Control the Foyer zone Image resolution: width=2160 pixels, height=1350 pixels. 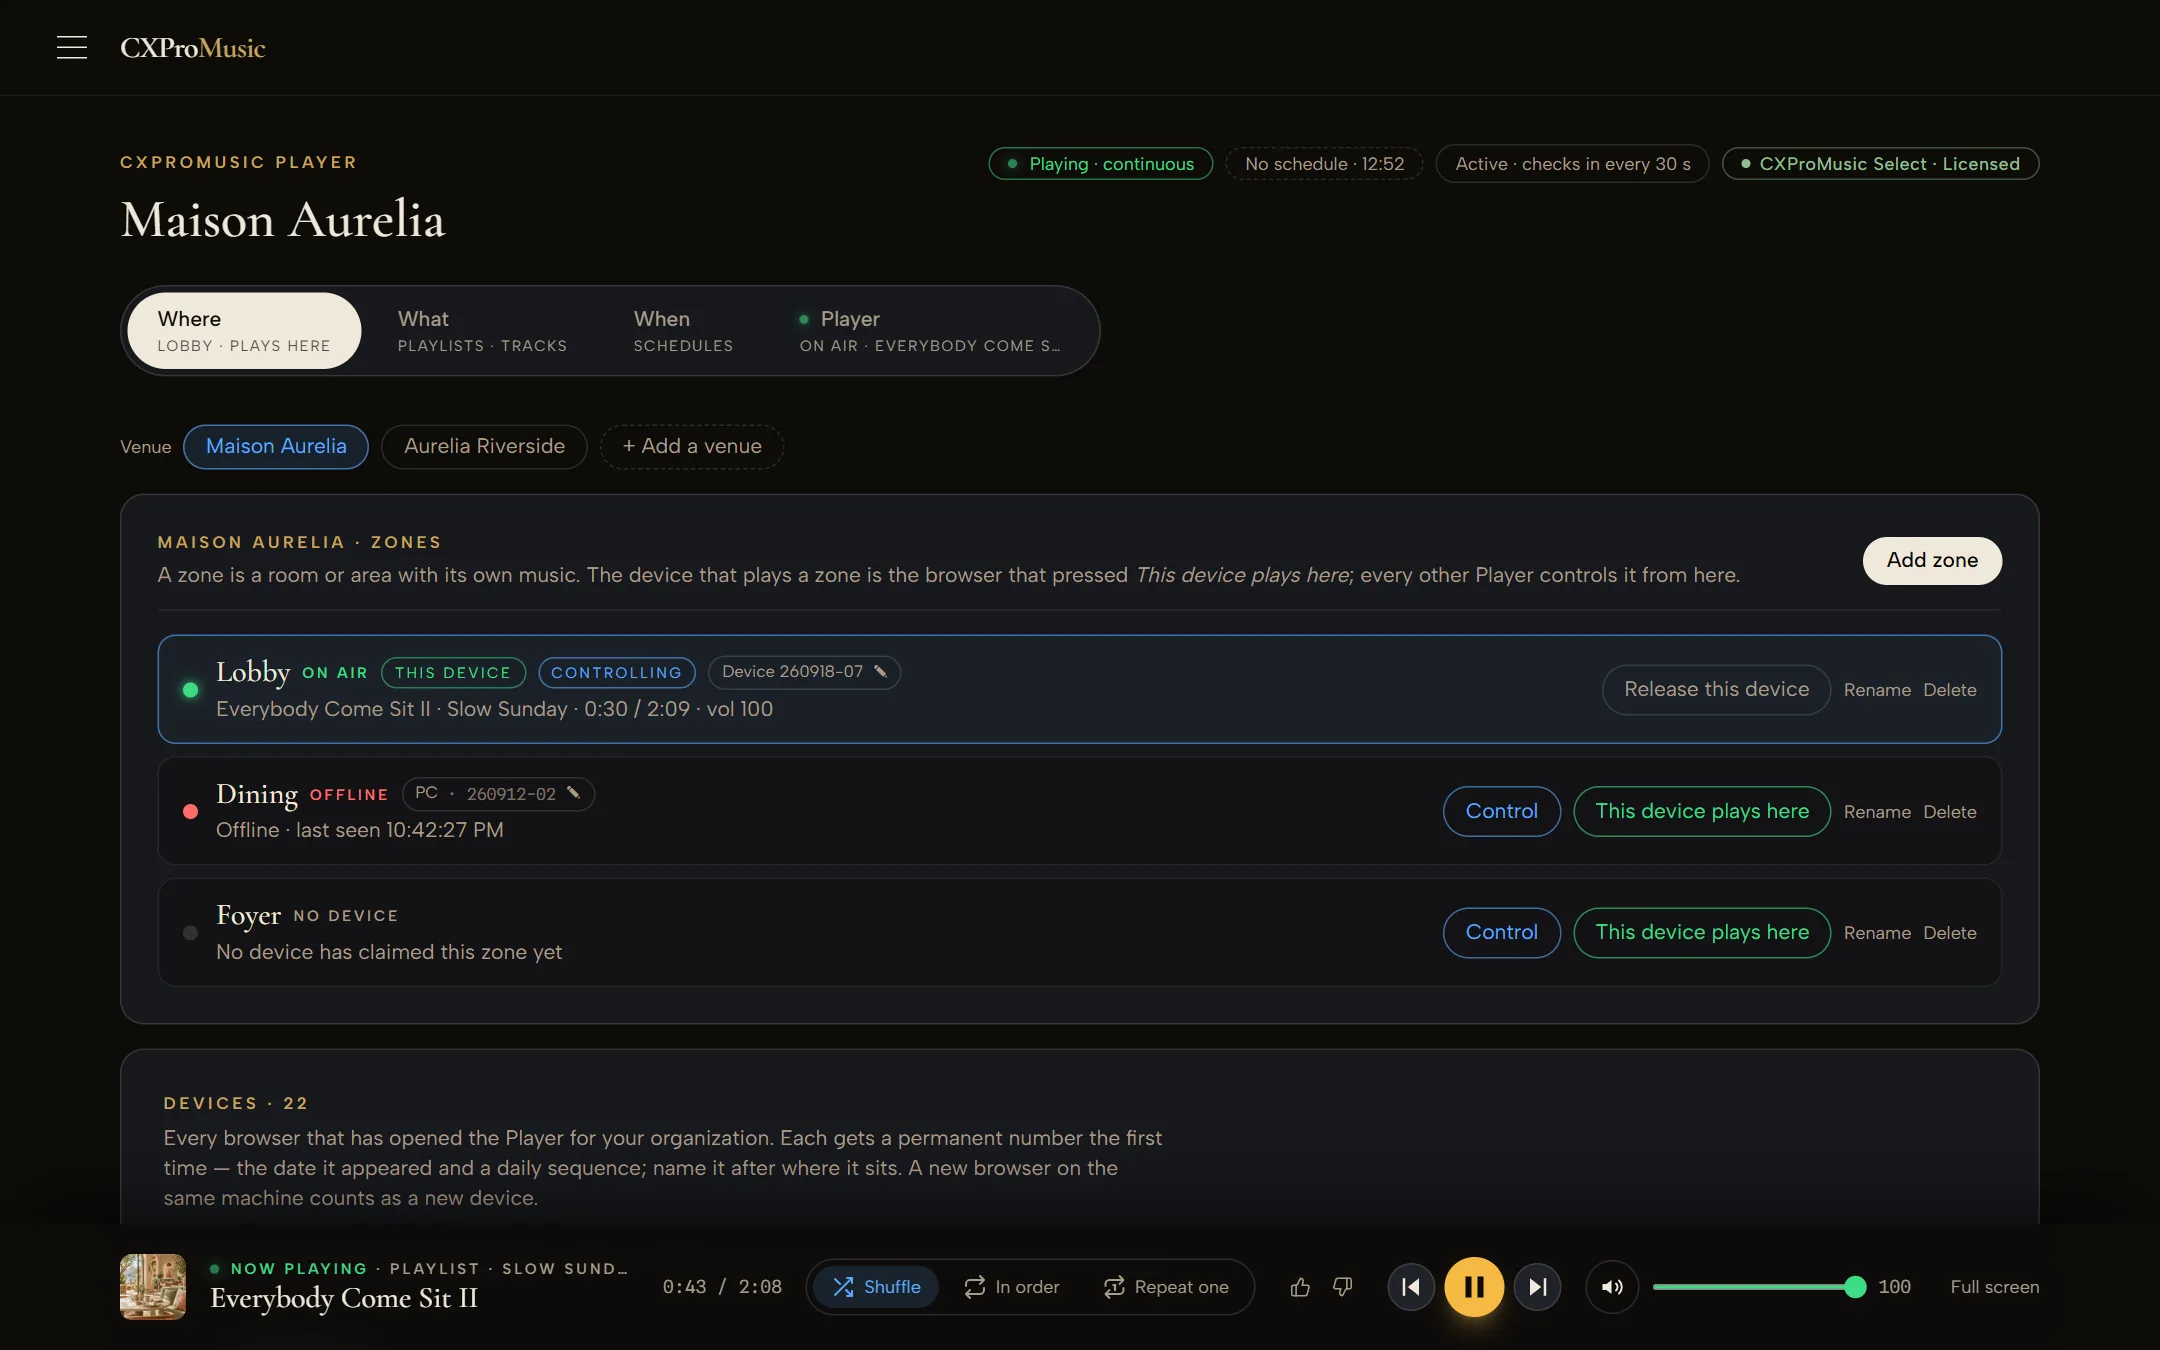[1501, 932]
